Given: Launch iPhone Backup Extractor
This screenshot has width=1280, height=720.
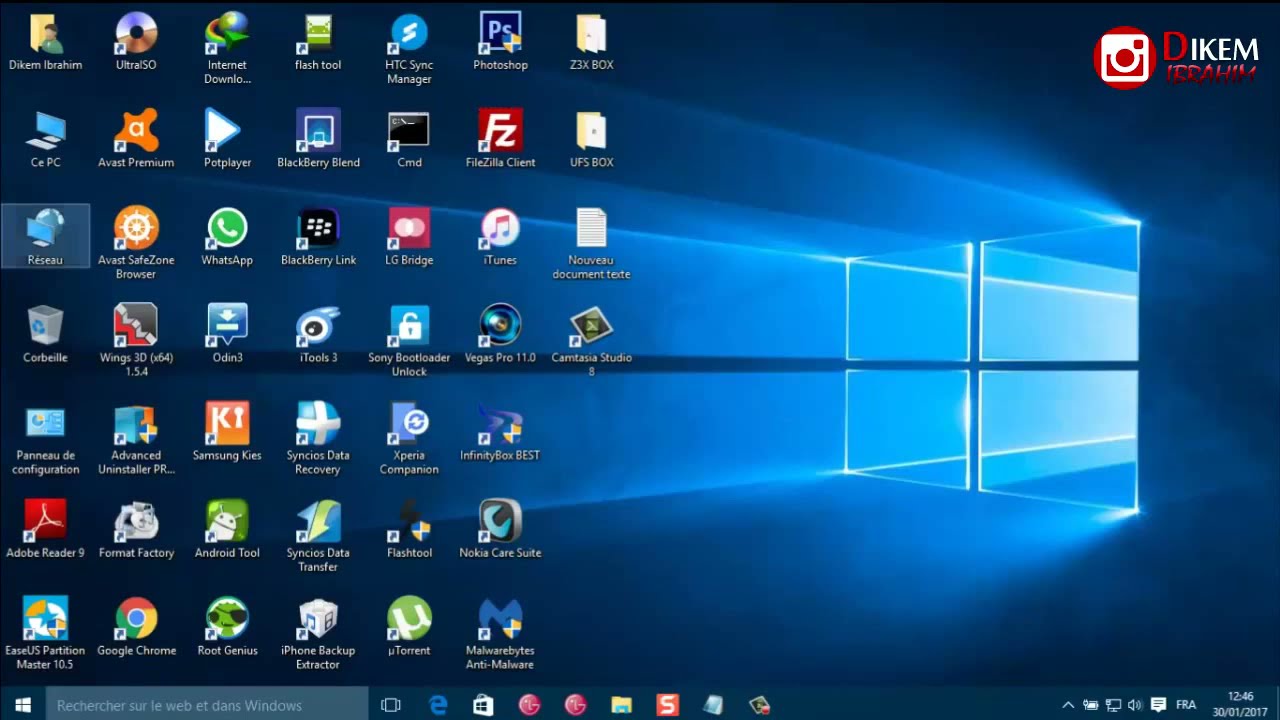Looking at the screenshot, I should tap(318, 633).
